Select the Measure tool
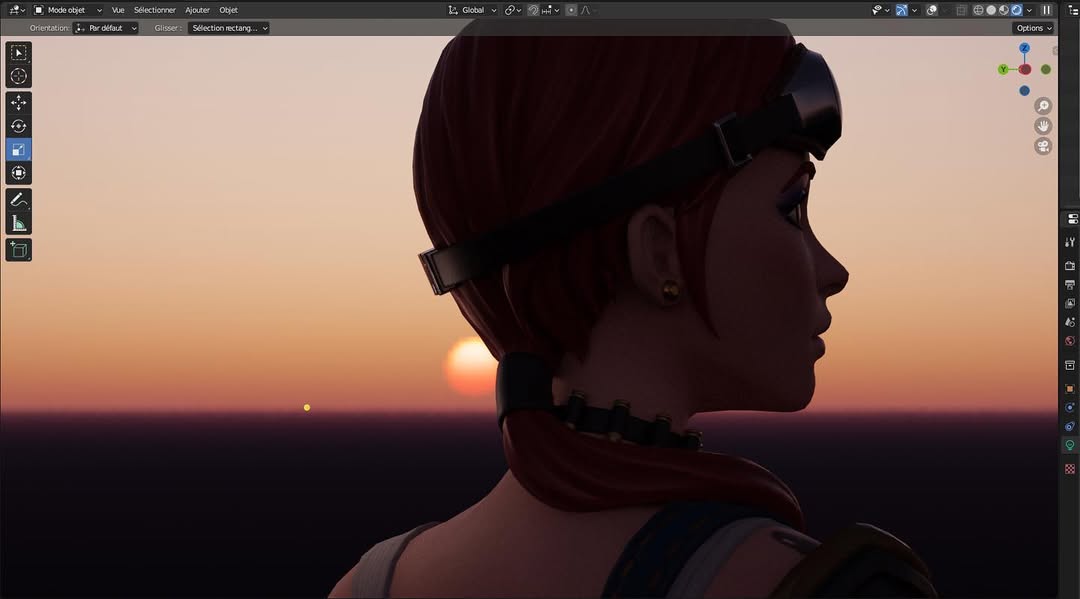This screenshot has height=599, width=1080. 19,223
